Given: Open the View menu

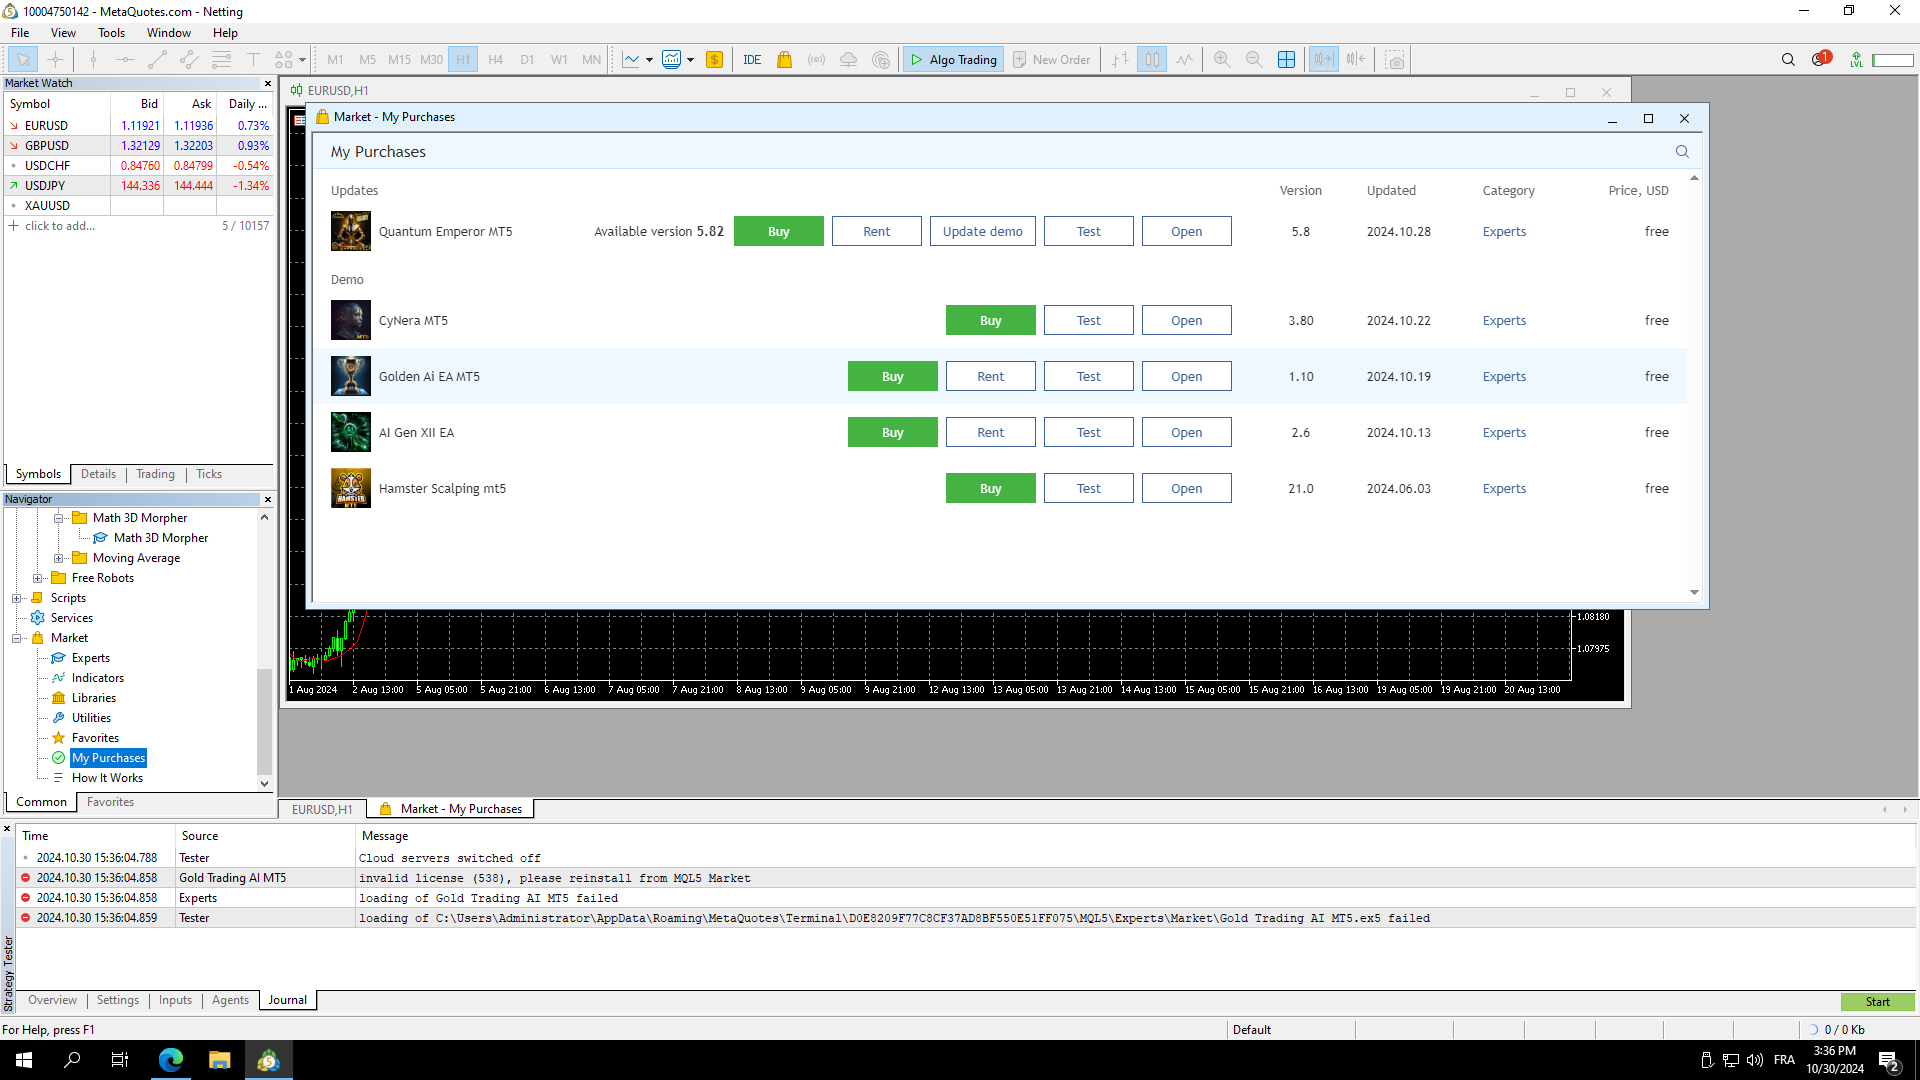Looking at the screenshot, I should [x=63, y=33].
